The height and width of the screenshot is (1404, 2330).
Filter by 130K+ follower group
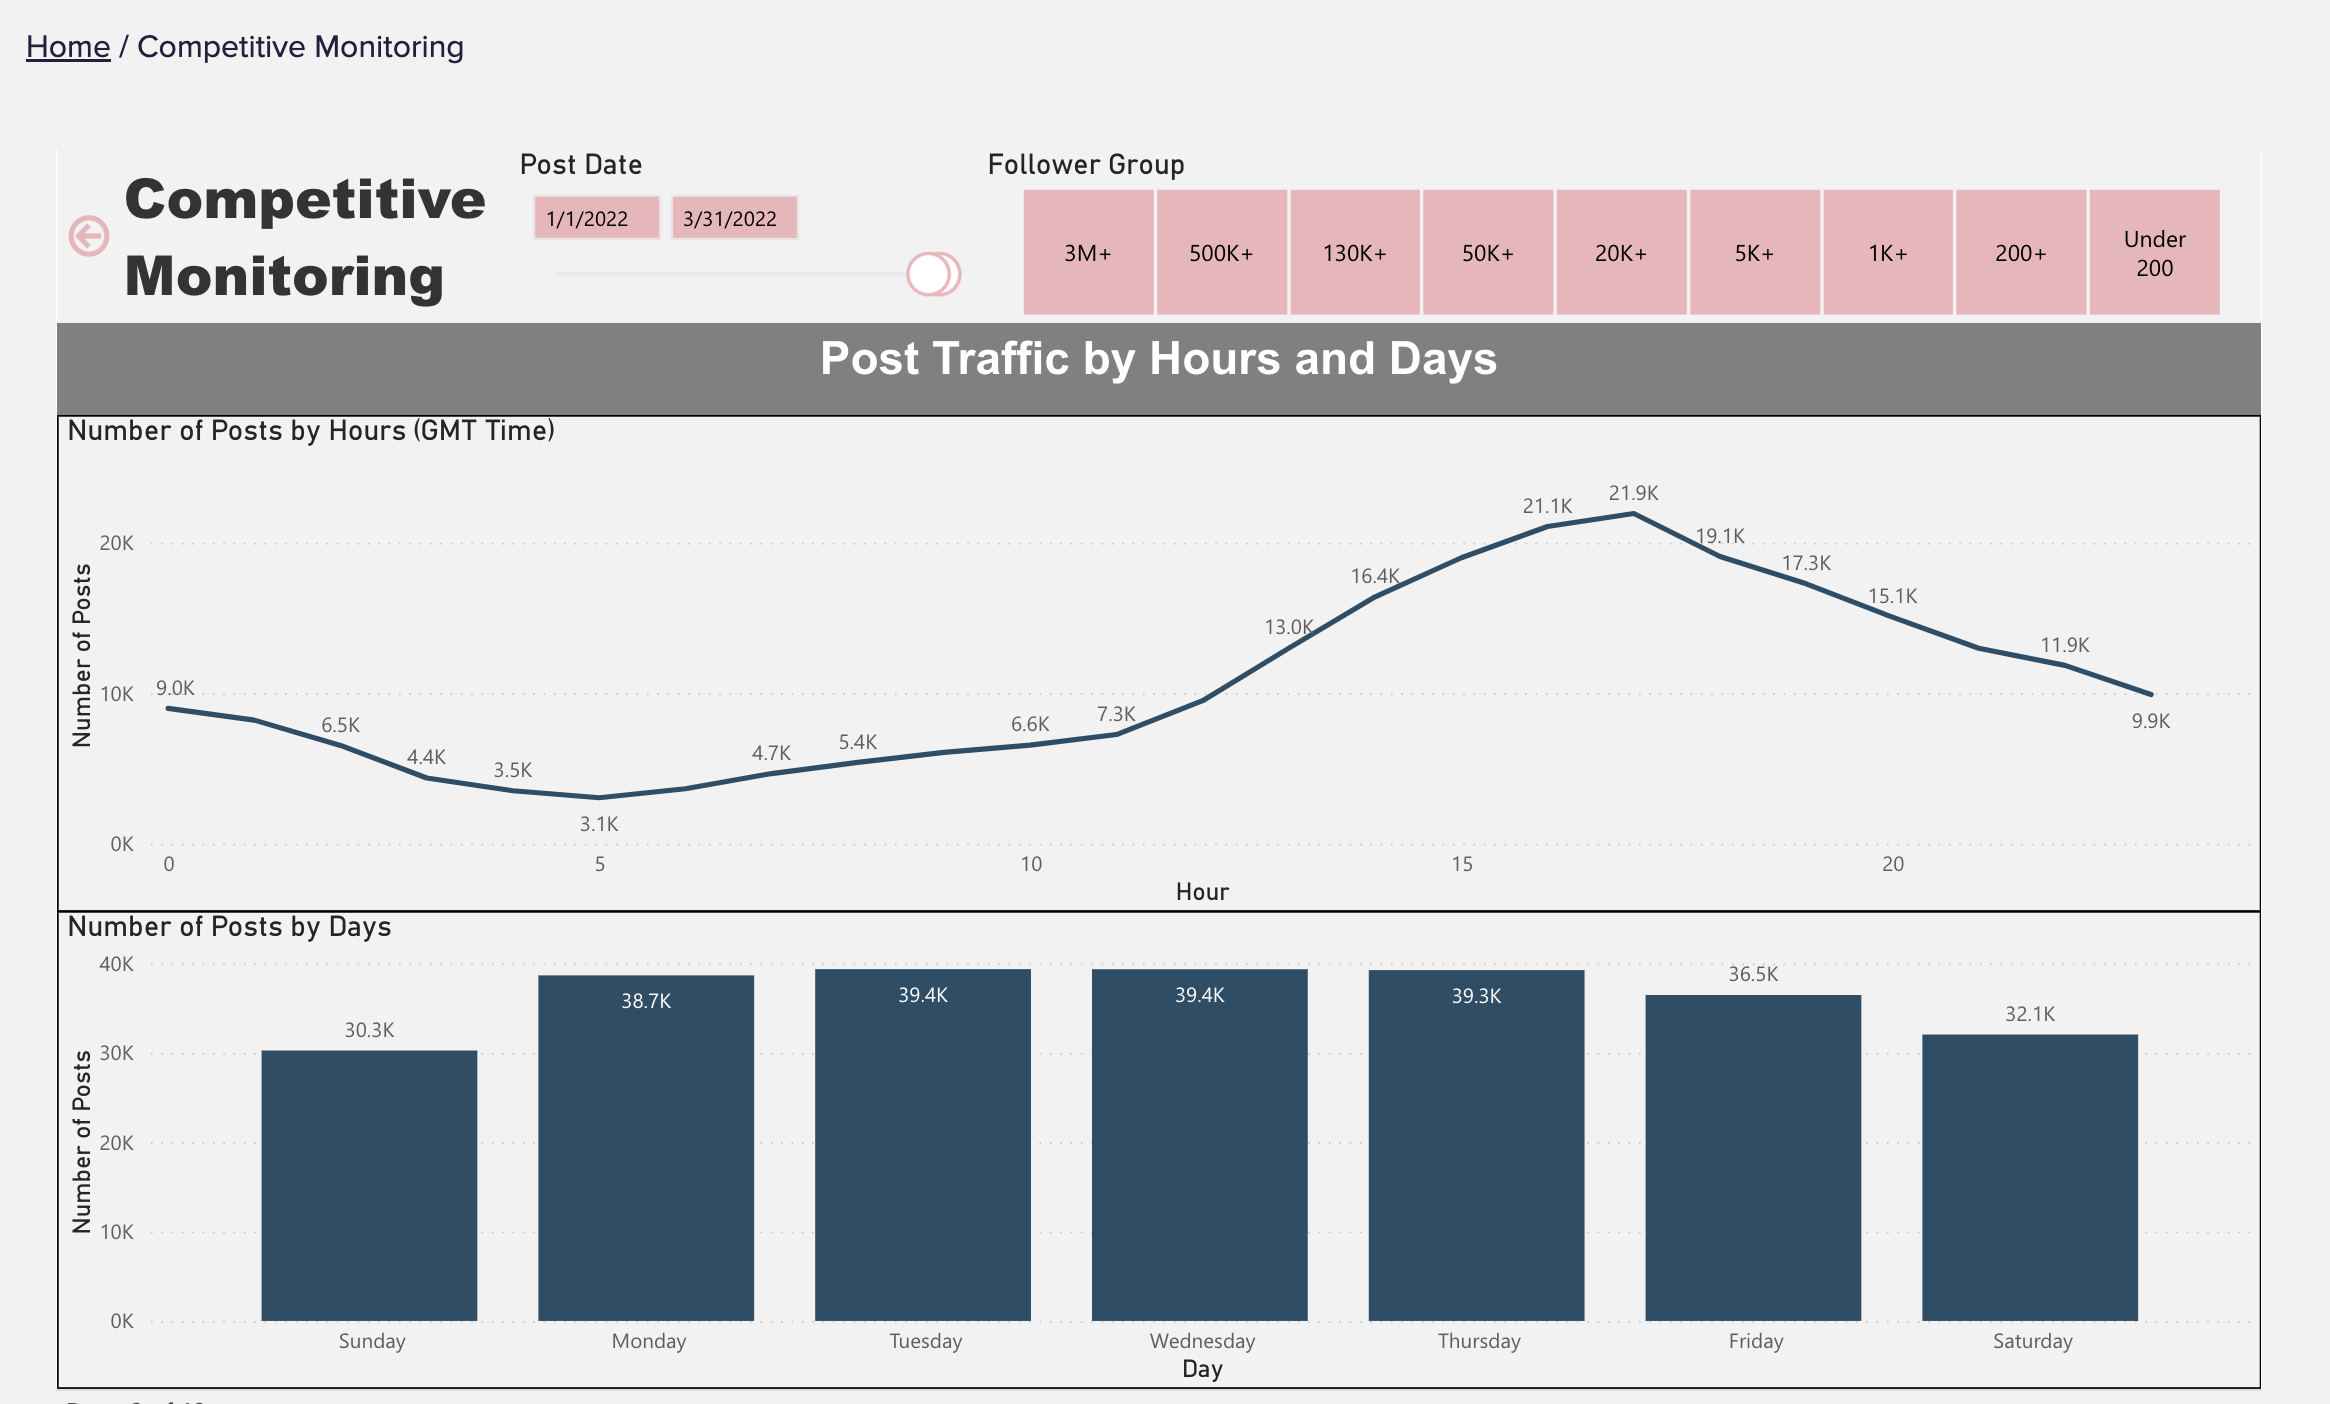point(1355,253)
